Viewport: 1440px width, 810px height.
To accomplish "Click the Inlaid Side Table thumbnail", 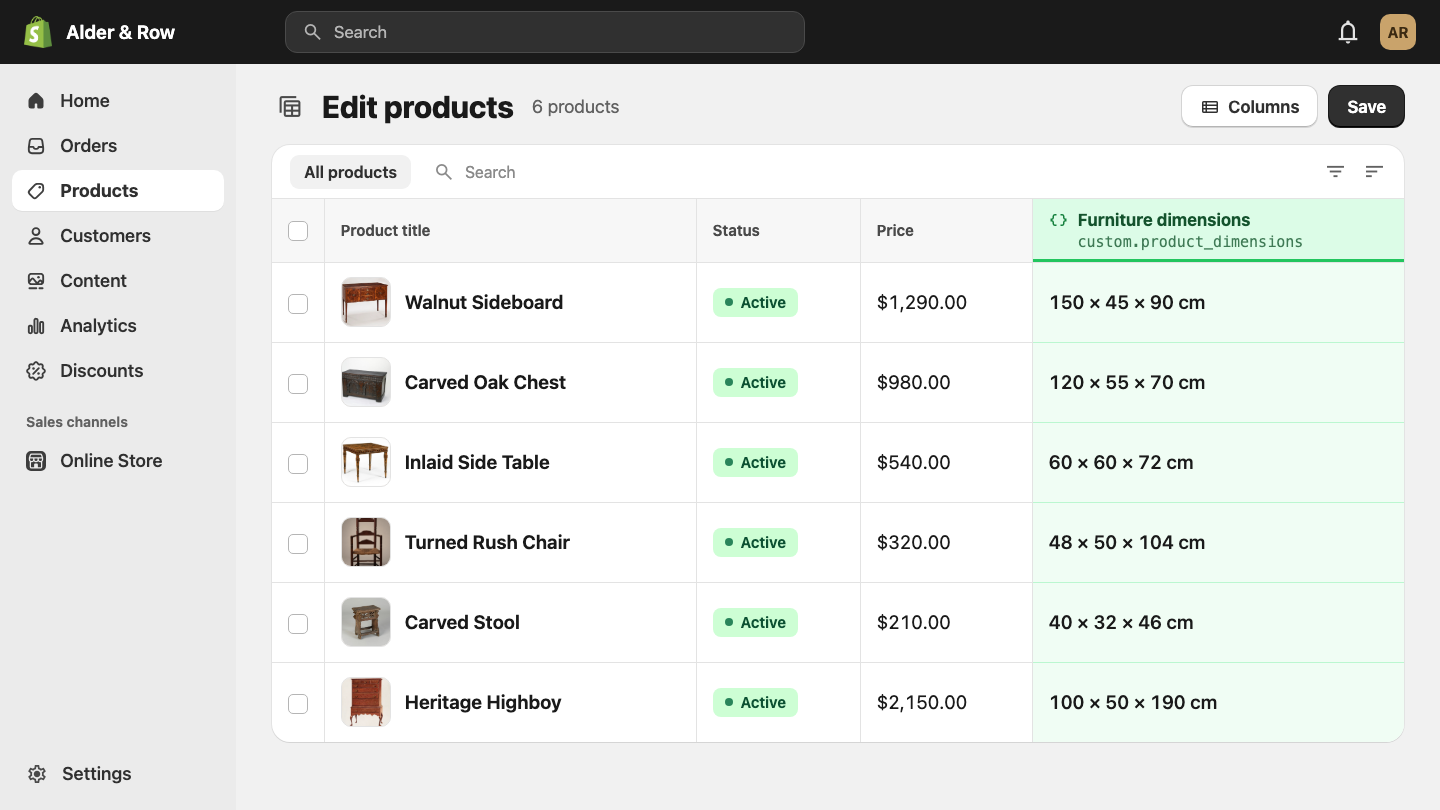I will (366, 462).
